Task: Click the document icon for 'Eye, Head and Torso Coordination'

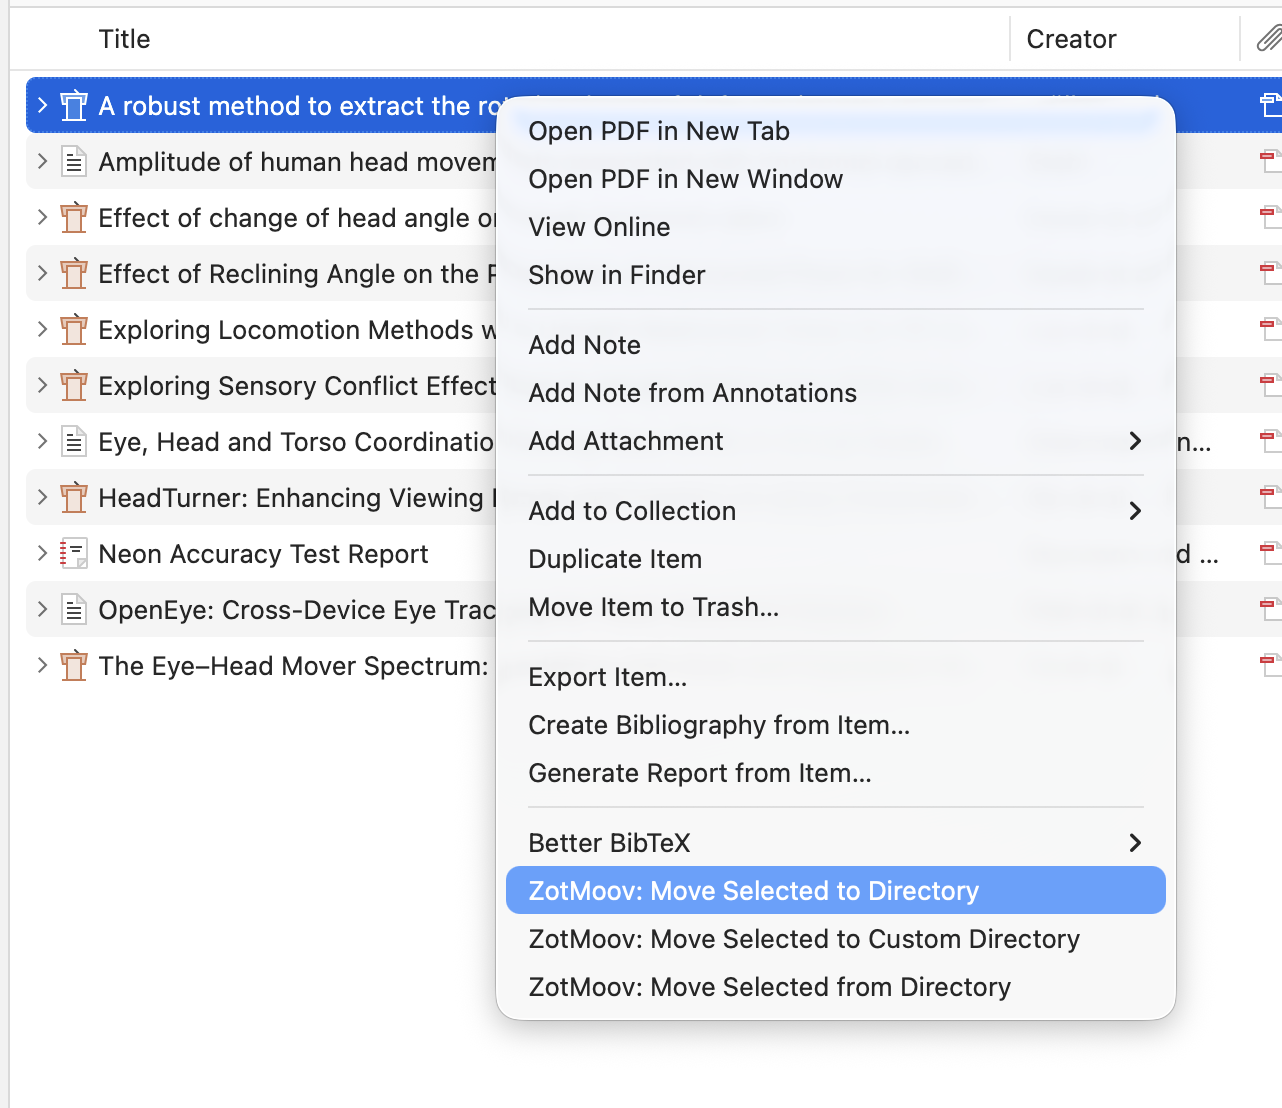Action: pyautogui.click(x=74, y=442)
